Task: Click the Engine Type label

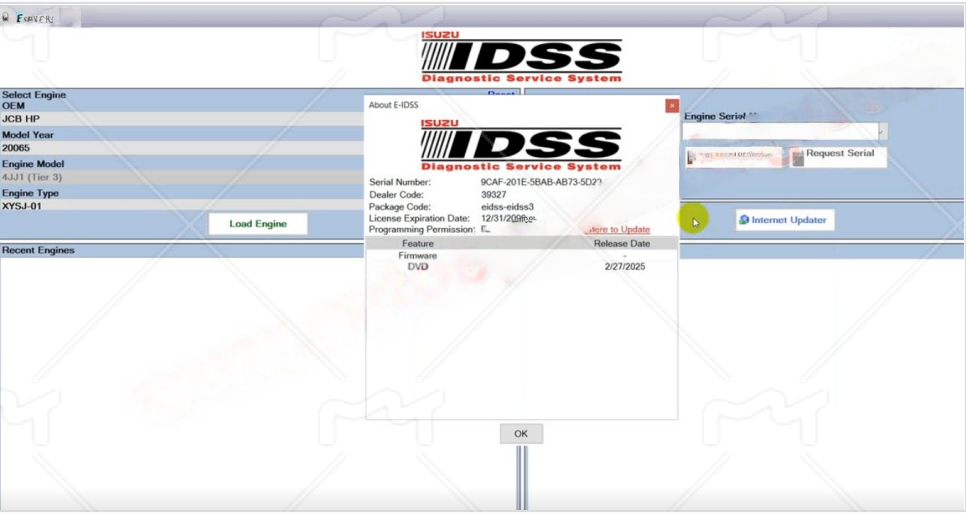Action: click(x=30, y=193)
